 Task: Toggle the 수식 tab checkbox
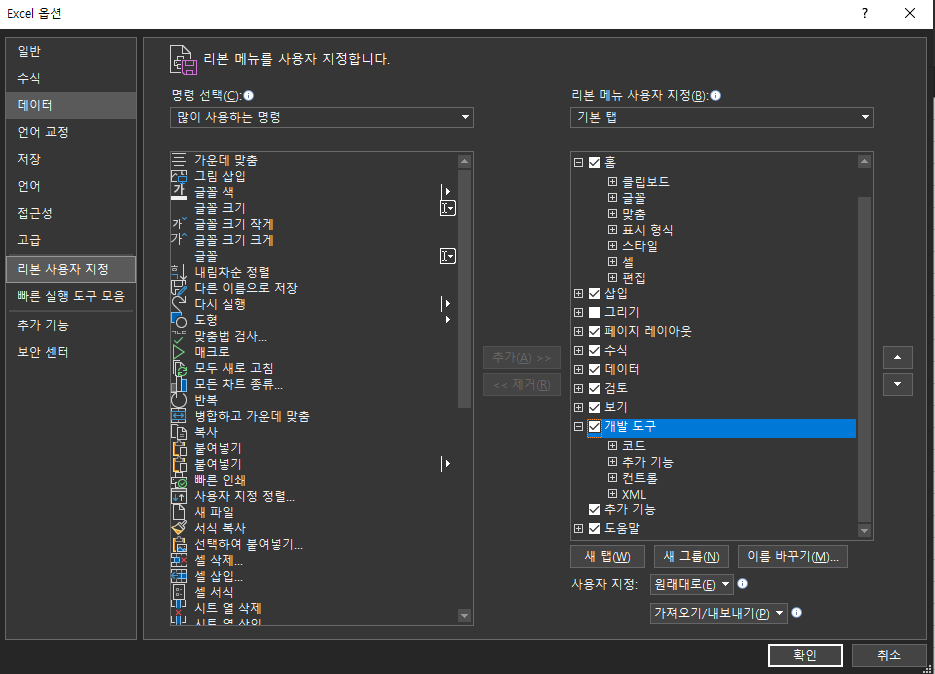point(595,350)
